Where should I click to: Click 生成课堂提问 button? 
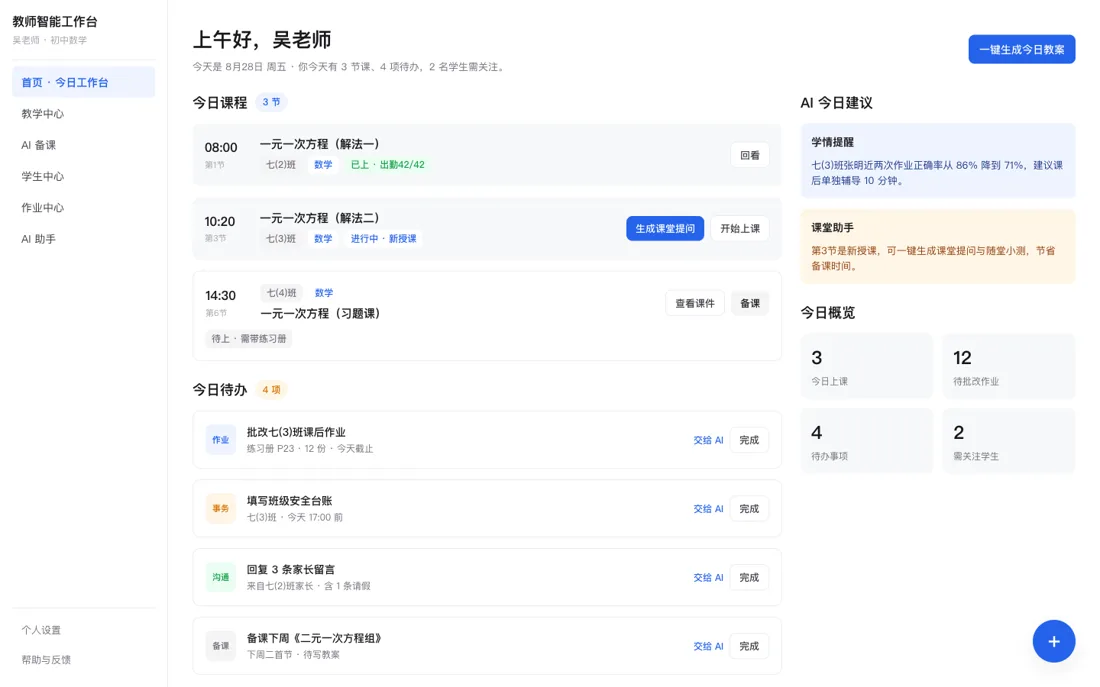point(664,229)
